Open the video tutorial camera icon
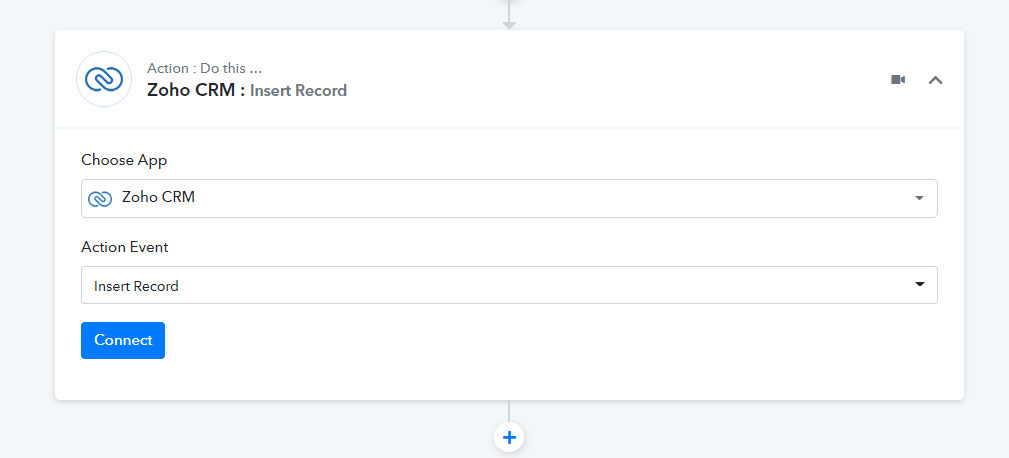 898,80
